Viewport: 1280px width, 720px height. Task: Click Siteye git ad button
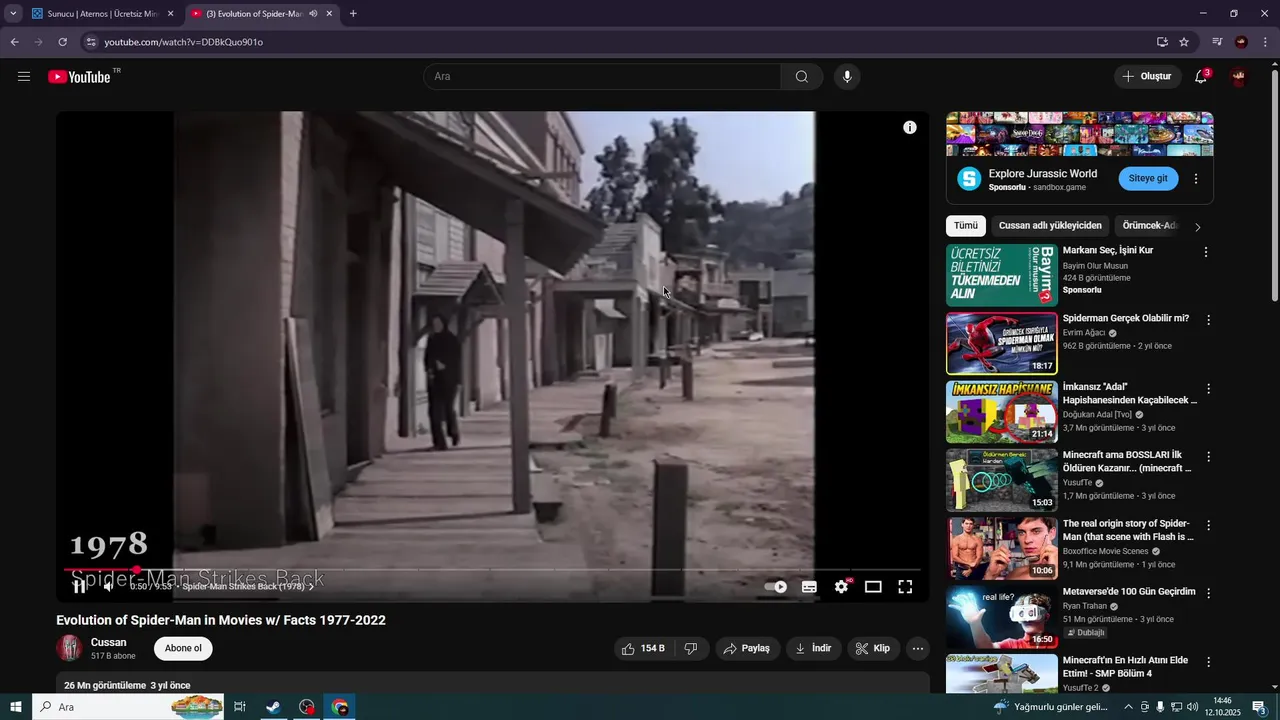(1148, 179)
